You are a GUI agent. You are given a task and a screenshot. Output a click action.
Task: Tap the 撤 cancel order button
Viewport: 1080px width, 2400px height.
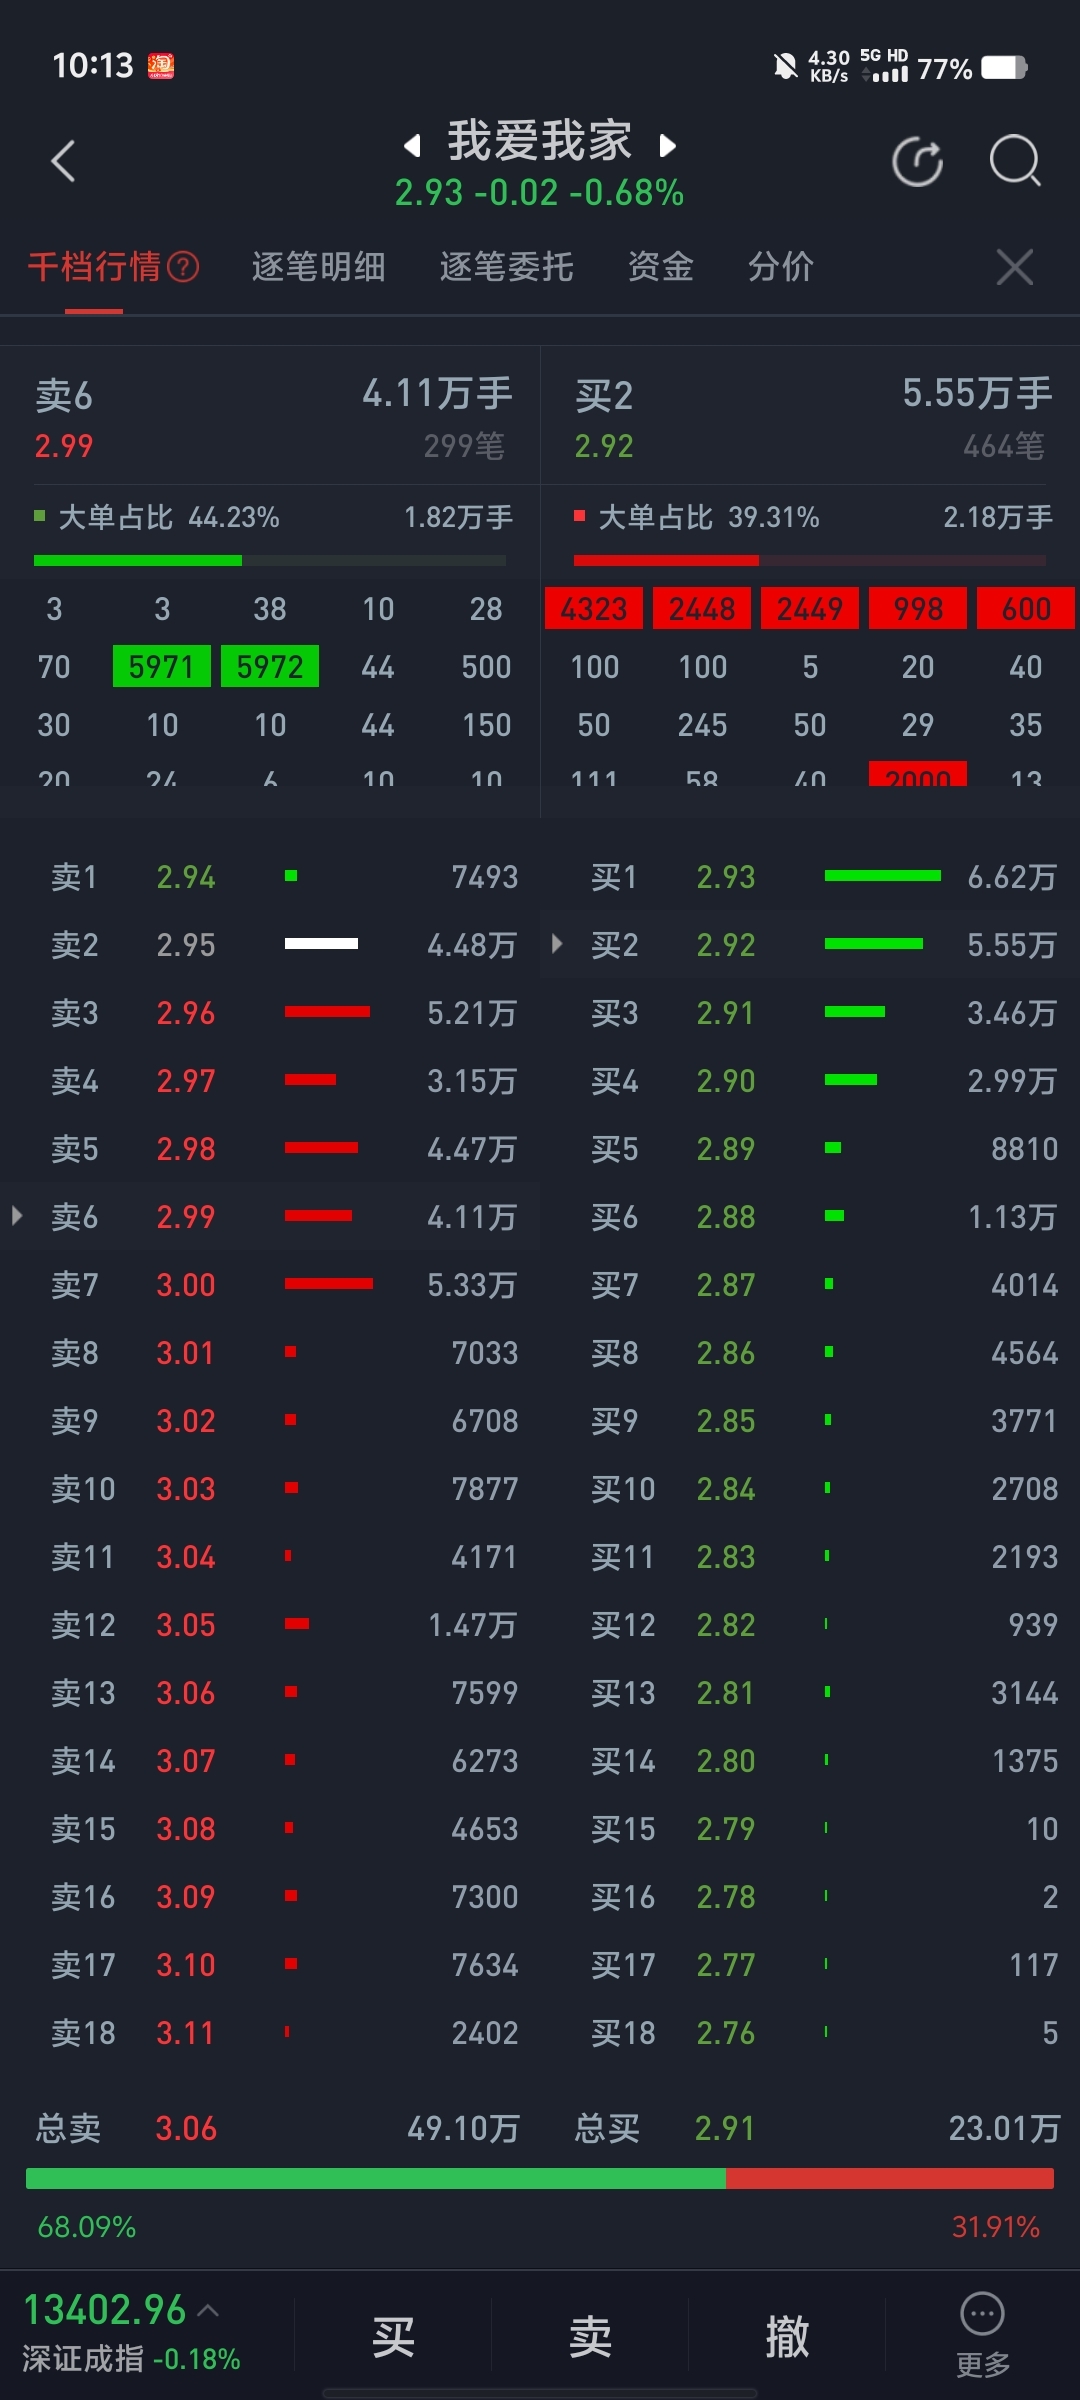click(x=787, y=2336)
